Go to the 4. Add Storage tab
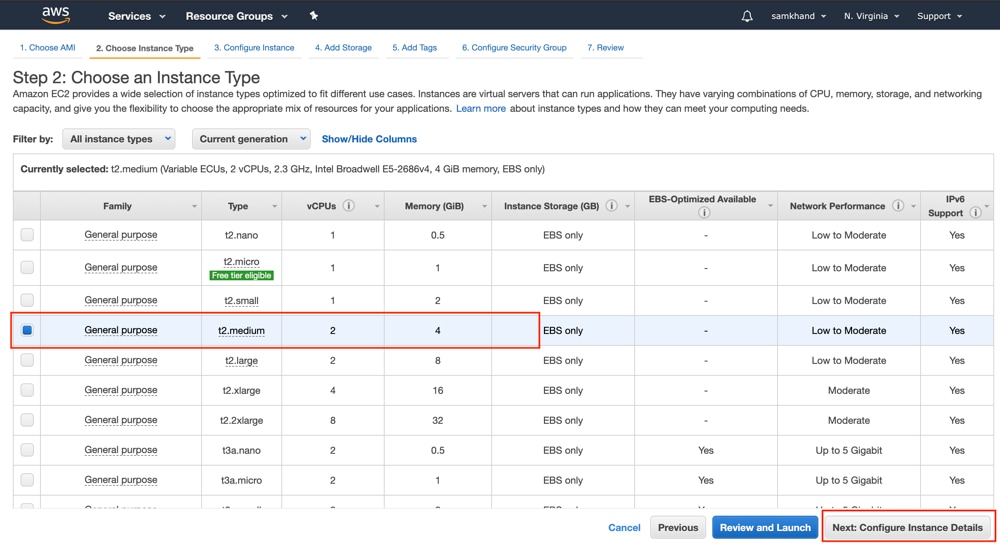The width and height of the screenshot is (1000, 546). click(343, 47)
